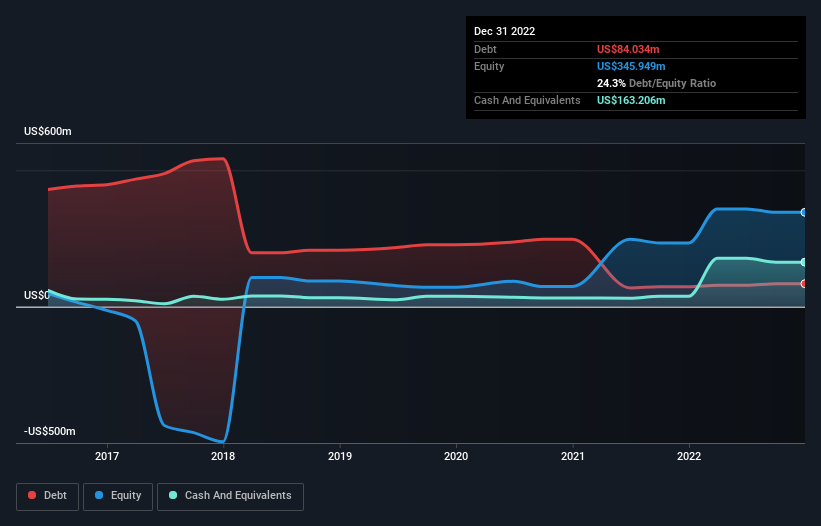Click the US$163.206m cash value
821x526 pixels.
pos(631,100)
